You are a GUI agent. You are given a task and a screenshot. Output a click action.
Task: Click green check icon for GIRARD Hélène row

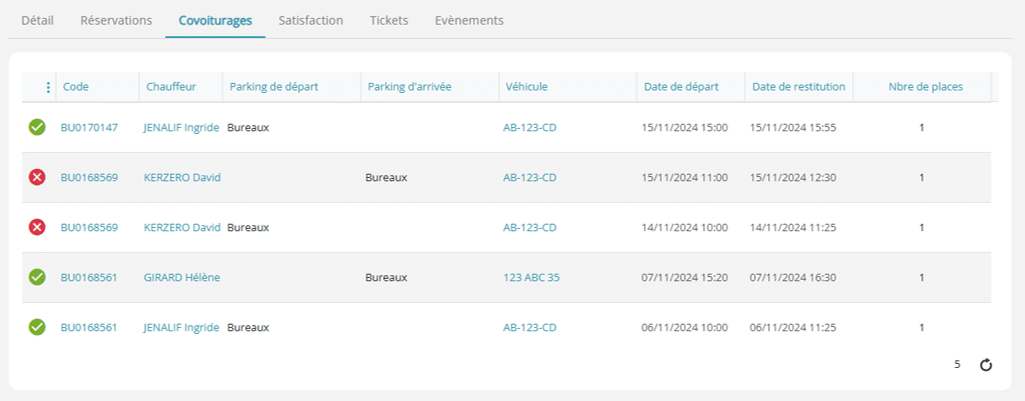tap(37, 277)
